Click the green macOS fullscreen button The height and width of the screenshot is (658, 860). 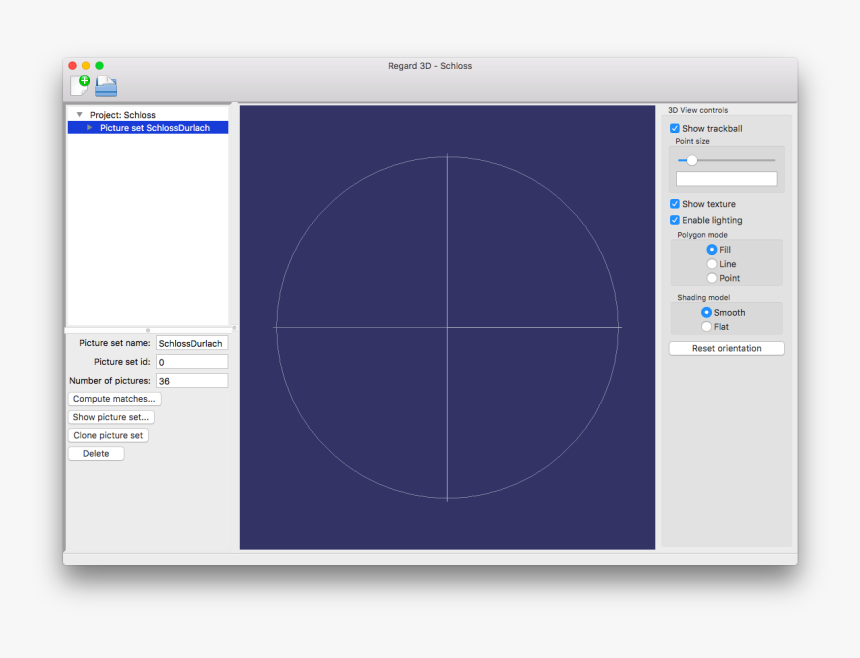99,66
